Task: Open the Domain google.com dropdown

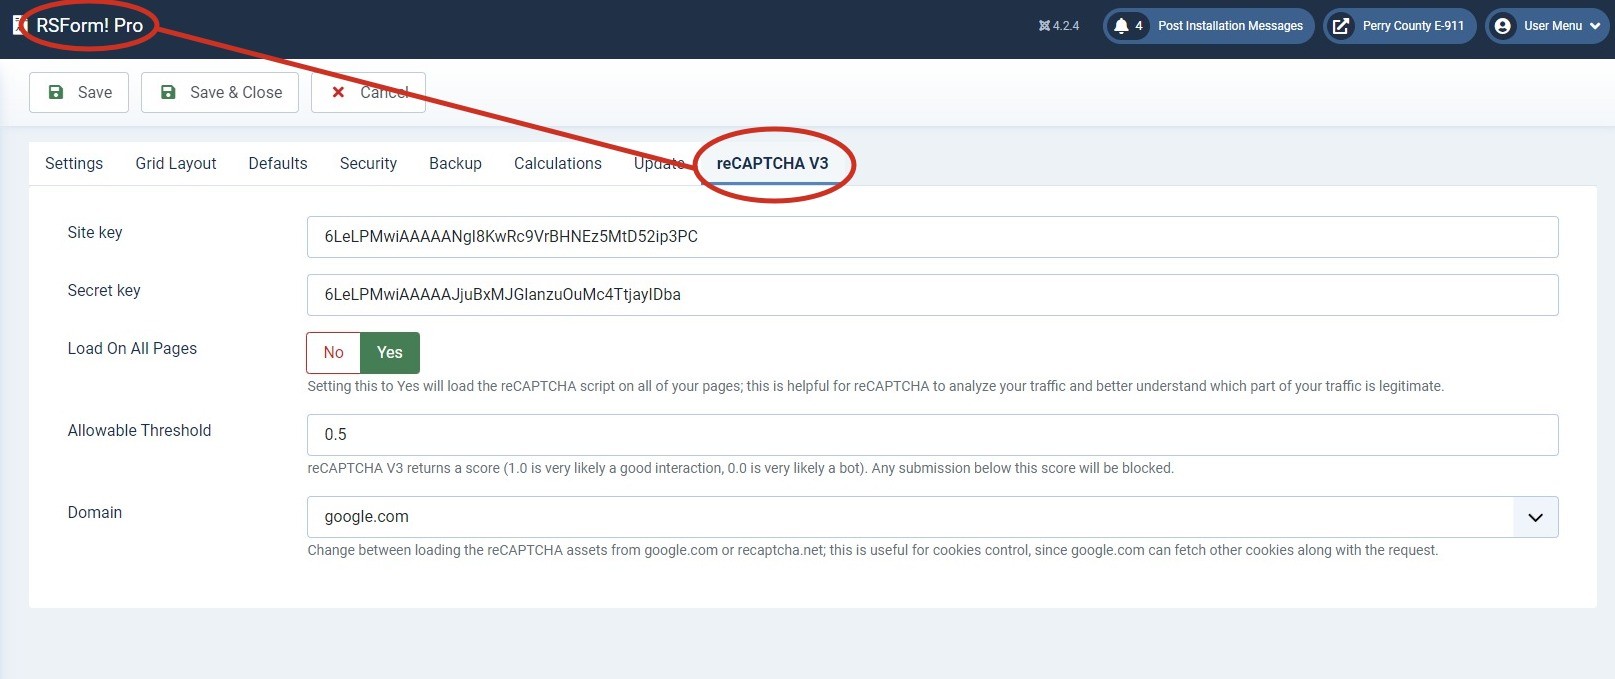Action: click(932, 517)
